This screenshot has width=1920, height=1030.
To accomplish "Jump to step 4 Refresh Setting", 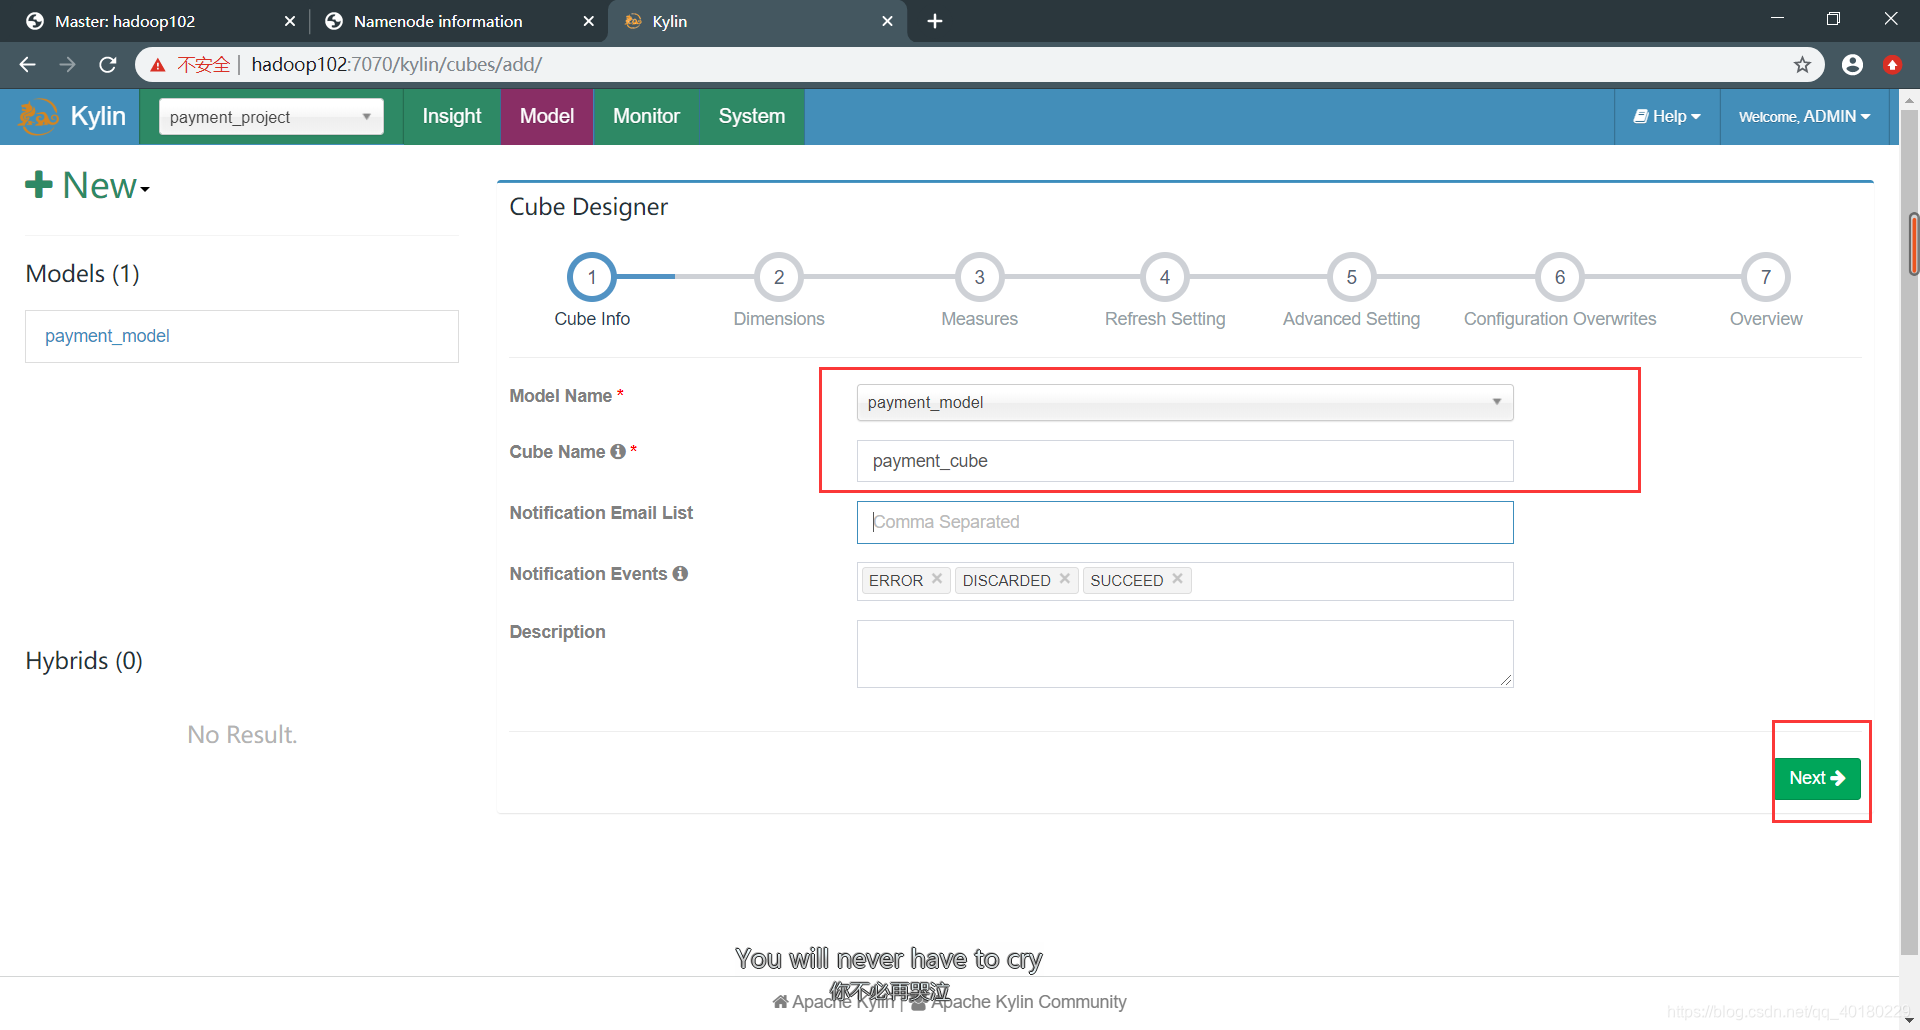I will [1165, 277].
